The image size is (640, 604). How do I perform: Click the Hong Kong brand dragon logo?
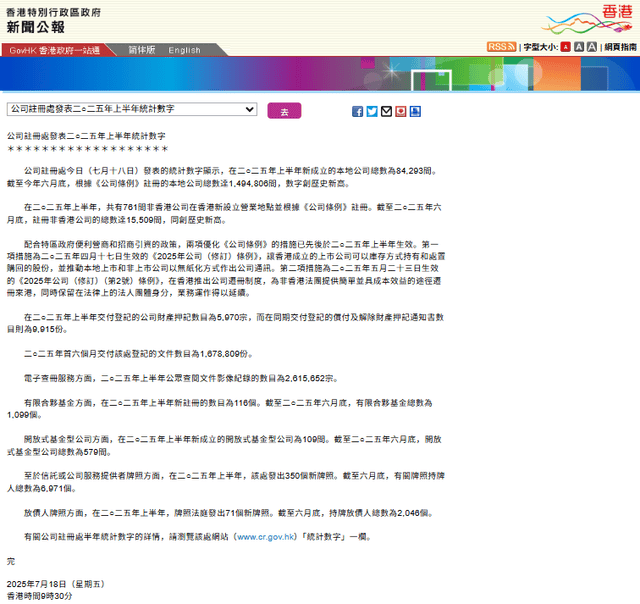[588, 19]
